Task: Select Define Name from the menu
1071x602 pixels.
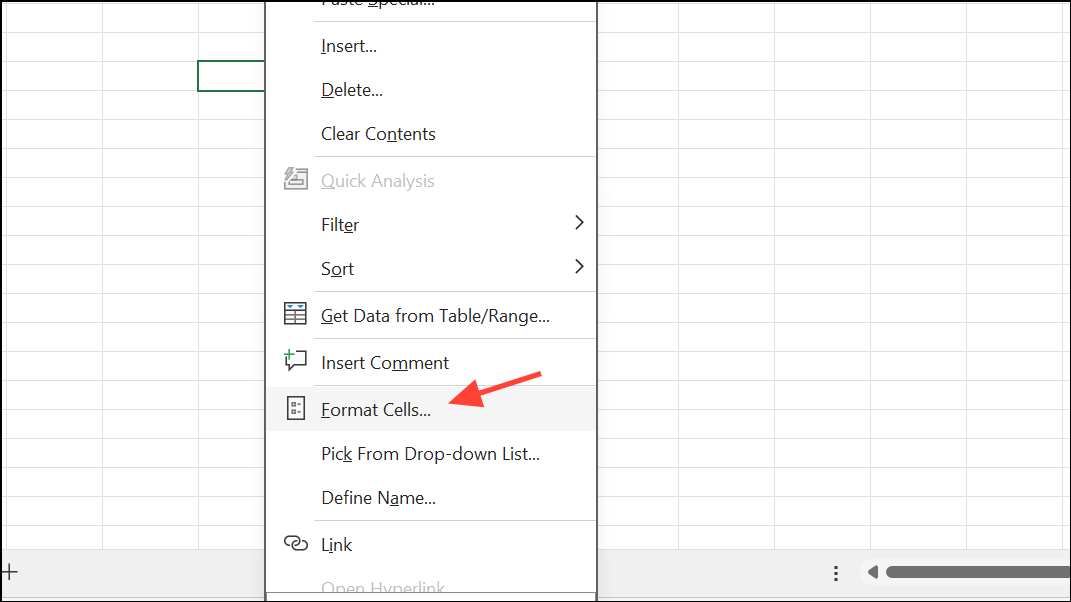Action: coord(377,497)
